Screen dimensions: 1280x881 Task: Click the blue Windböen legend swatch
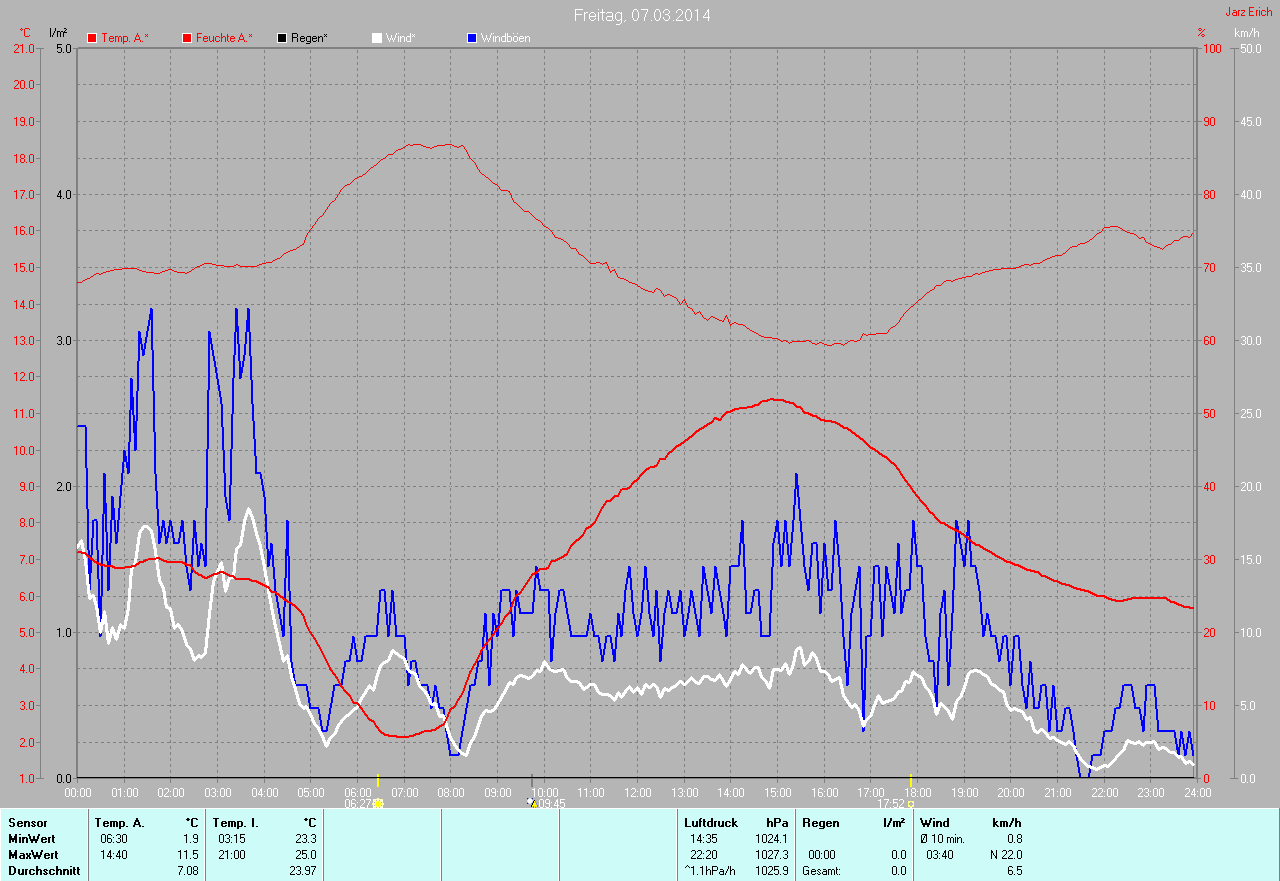coord(471,38)
